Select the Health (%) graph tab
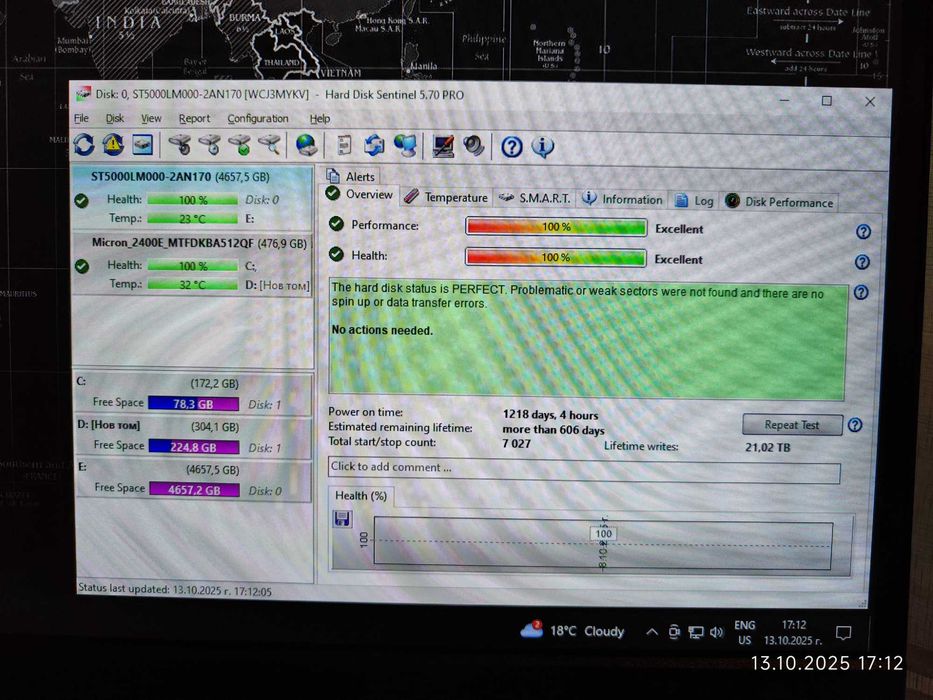Viewport: 933px width, 700px height. (x=361, y=495)
